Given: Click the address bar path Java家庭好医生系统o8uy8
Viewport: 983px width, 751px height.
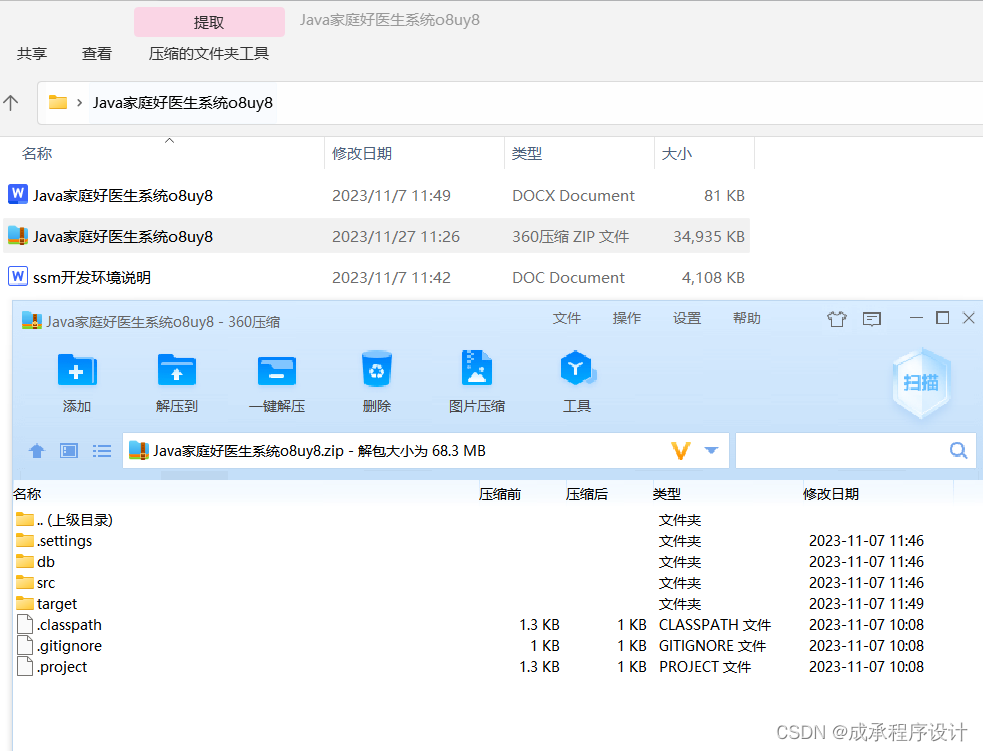Looking at the screenshot, I should coord(183,102).
